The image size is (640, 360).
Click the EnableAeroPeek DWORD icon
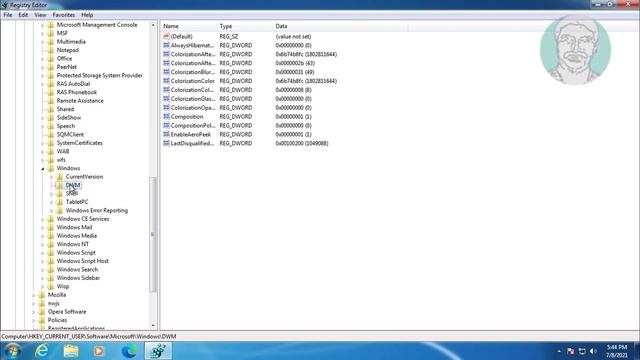click(166, 134)
